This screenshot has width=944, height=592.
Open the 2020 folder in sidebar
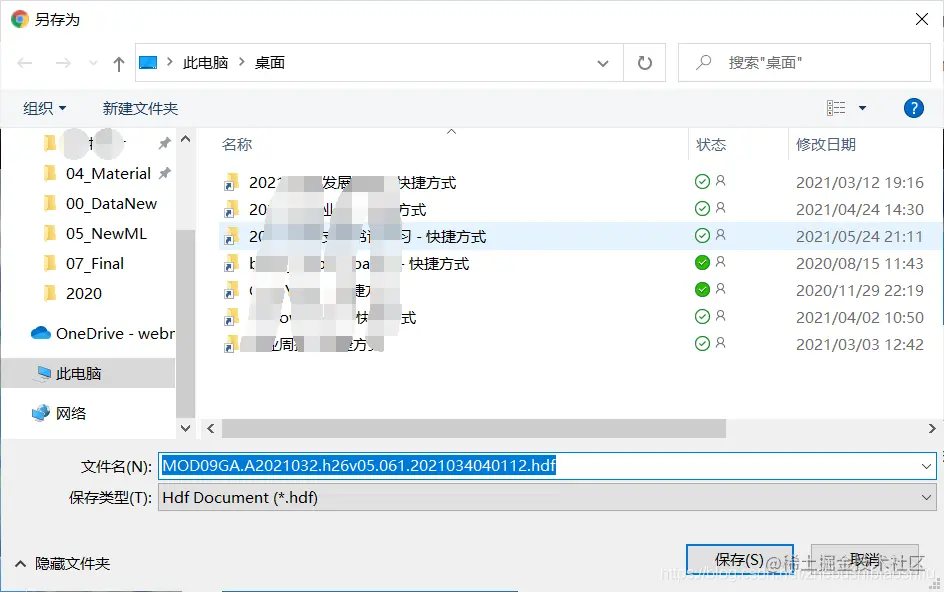(x=84, y=294)
